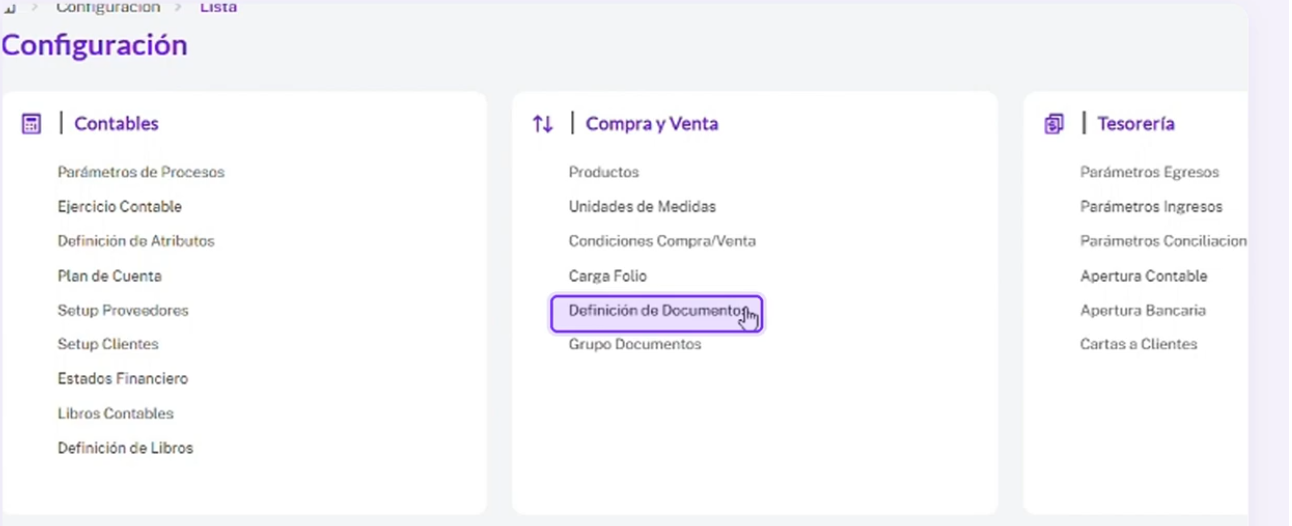The height and width of the screenshot is (526, 1292).
Task: Select Grupo Documentos
Action: [635, 344]
